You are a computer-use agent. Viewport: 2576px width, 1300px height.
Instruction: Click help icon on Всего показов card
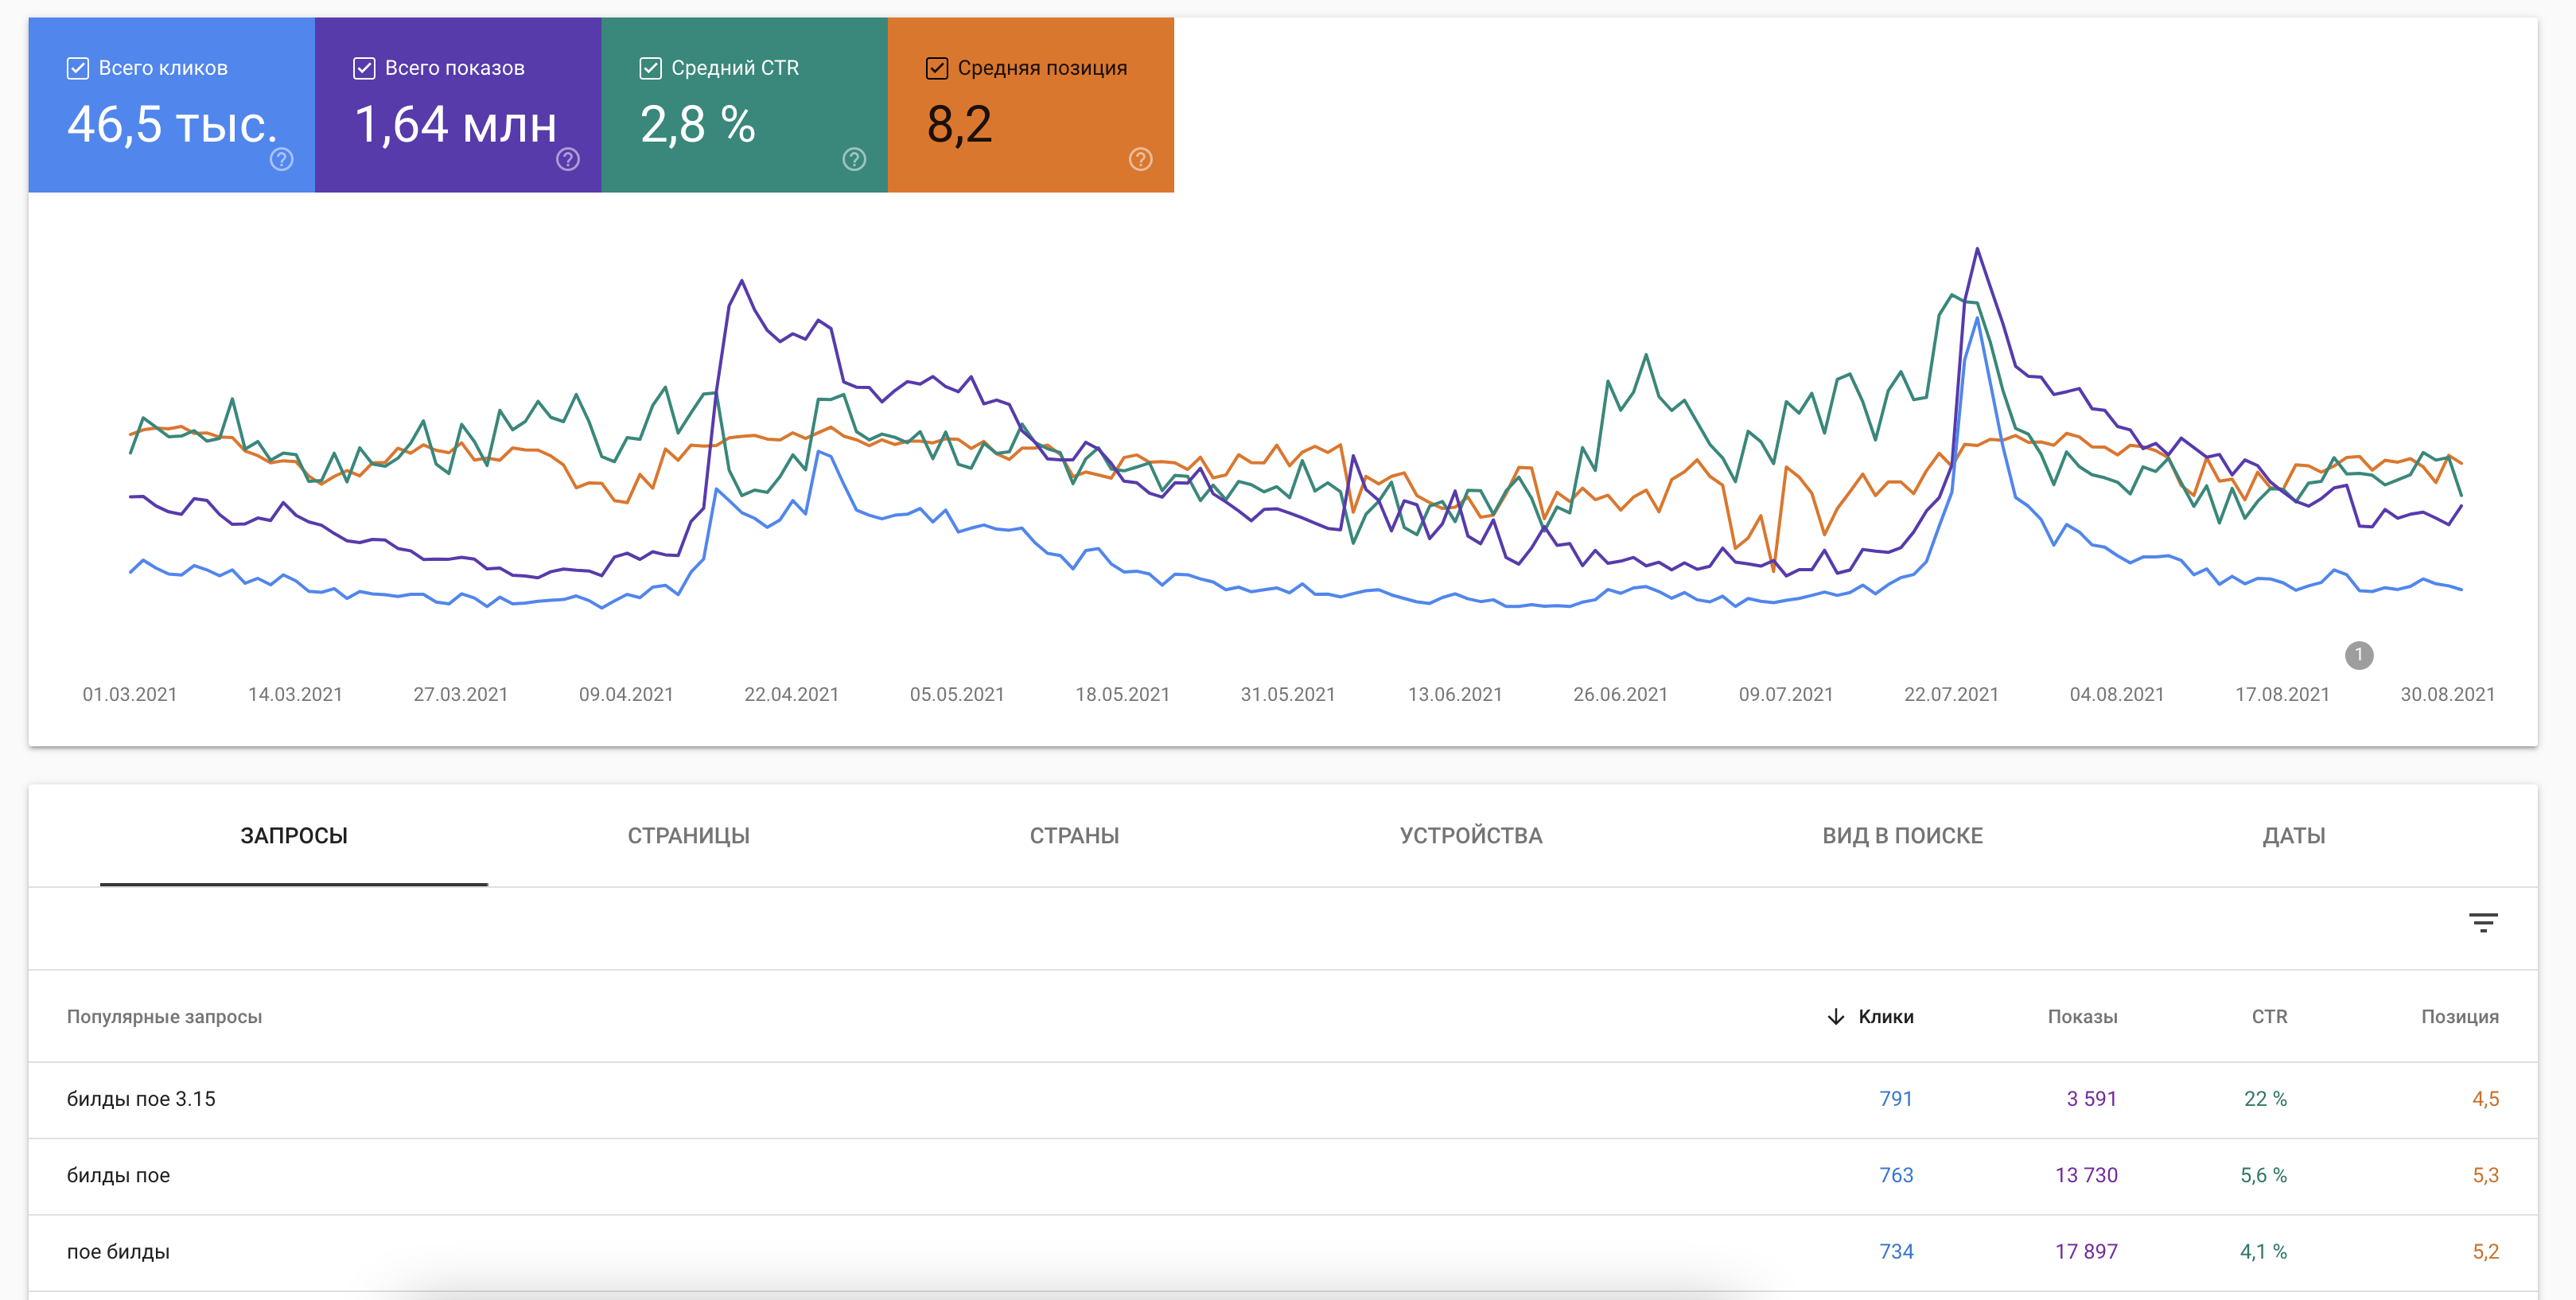click(x=567, y=159)
